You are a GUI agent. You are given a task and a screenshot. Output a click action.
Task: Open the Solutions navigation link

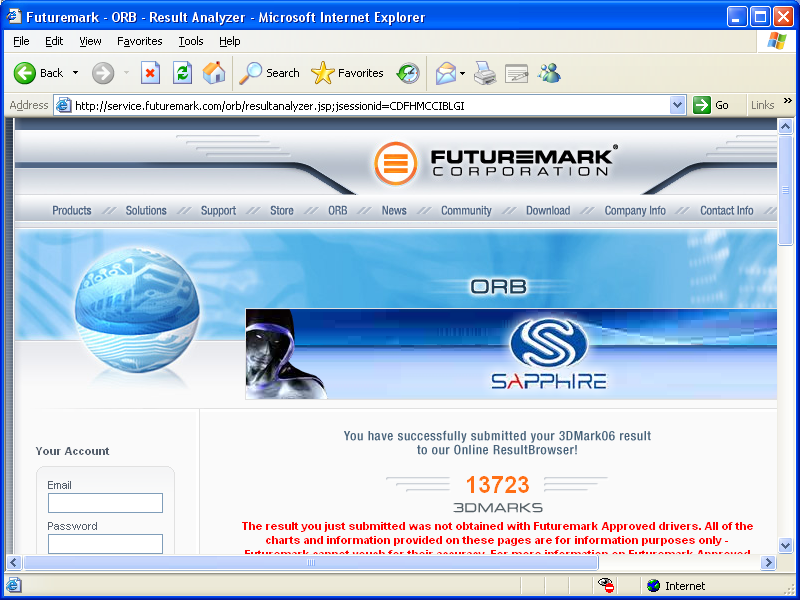[x=146, y=210]
